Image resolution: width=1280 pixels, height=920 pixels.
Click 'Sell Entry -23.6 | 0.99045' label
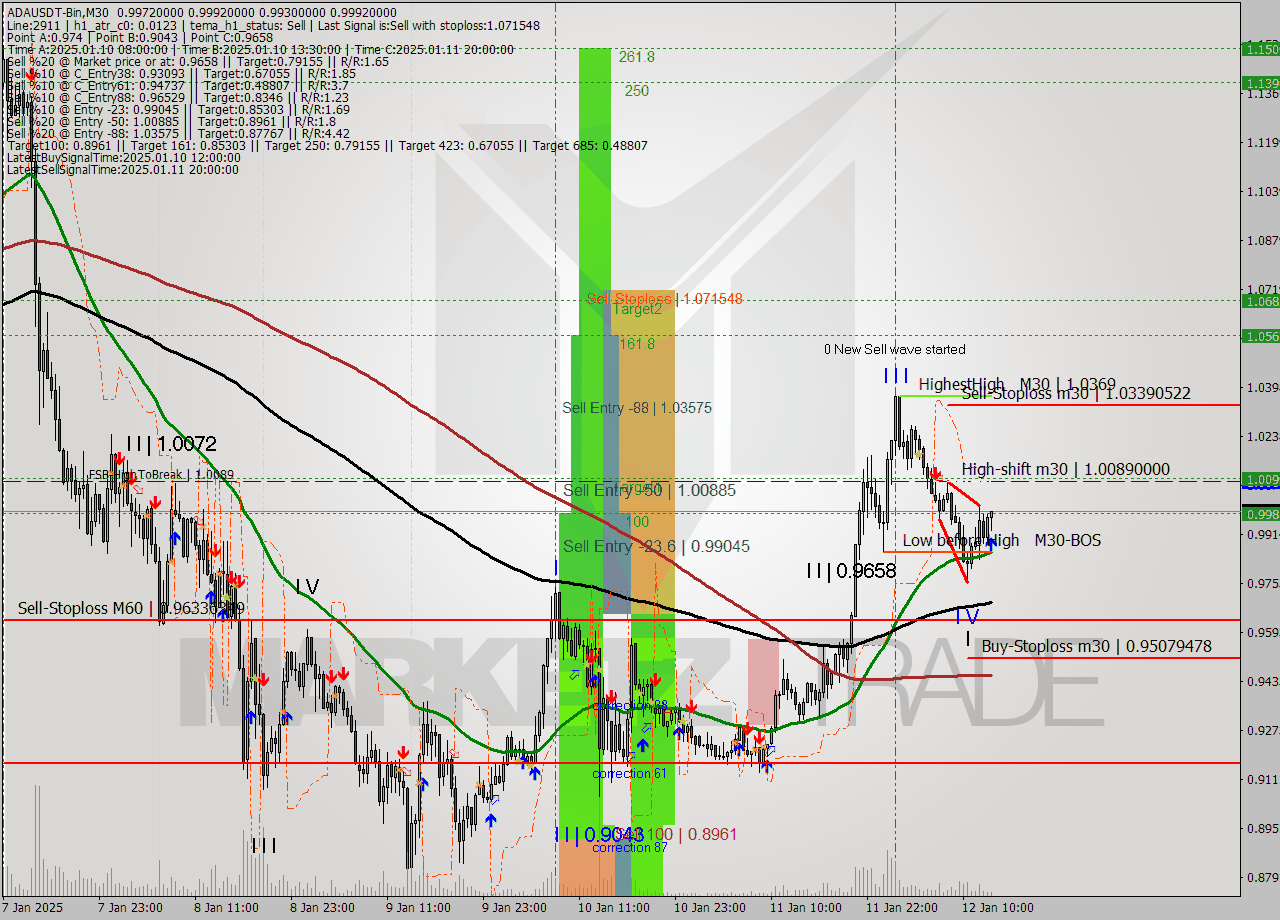point(656,546)
